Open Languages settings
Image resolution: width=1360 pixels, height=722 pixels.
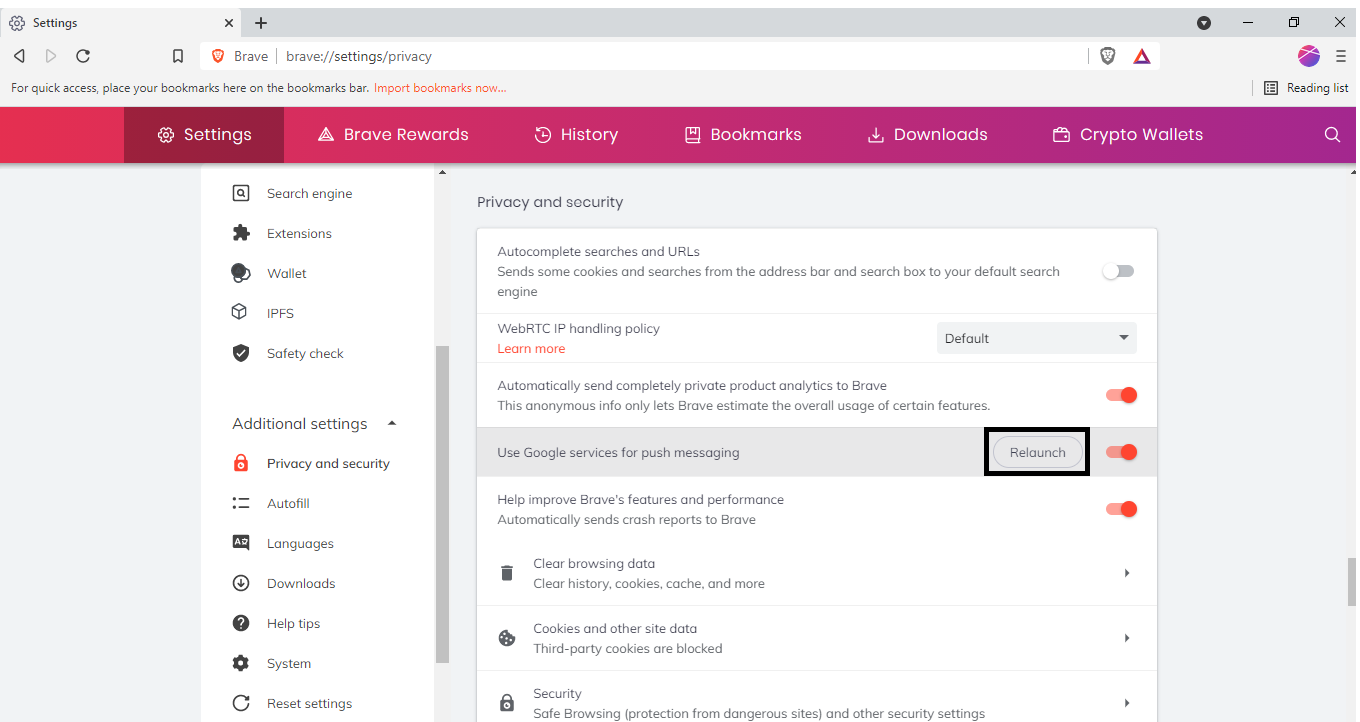point(300,544)
